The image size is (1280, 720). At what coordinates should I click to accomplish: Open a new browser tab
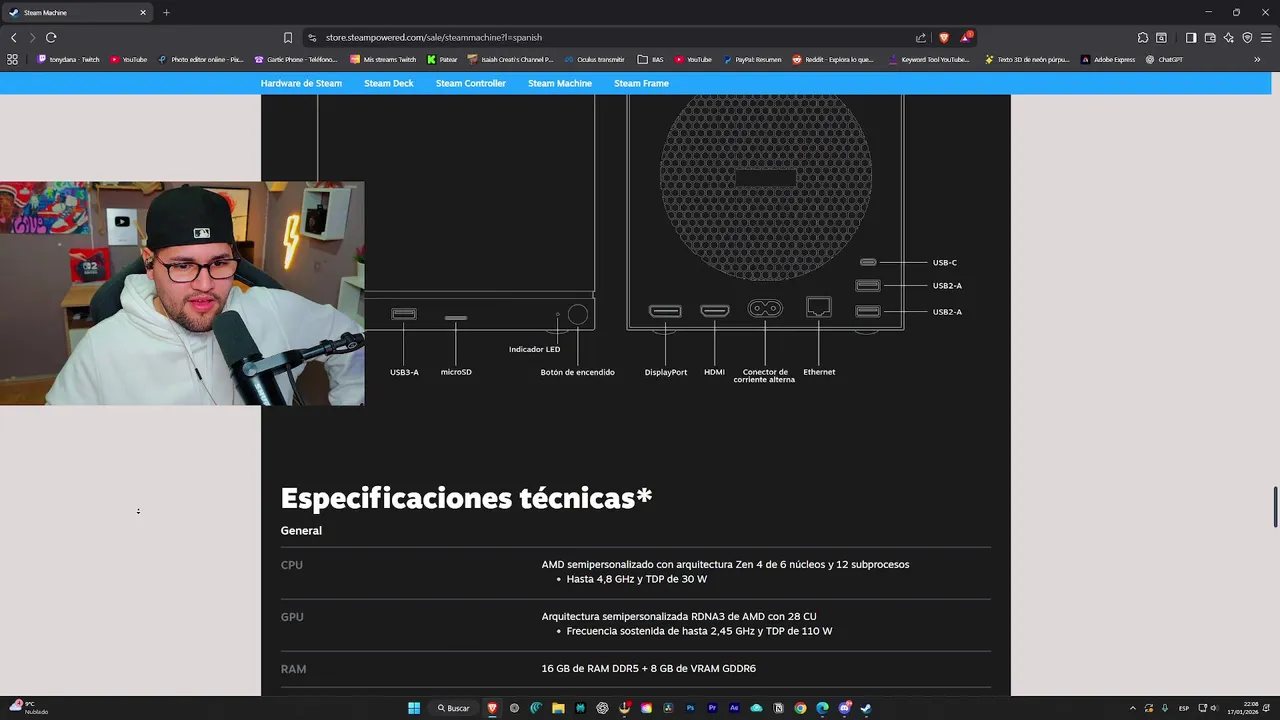pyautogui.click(x=166, y=12)
